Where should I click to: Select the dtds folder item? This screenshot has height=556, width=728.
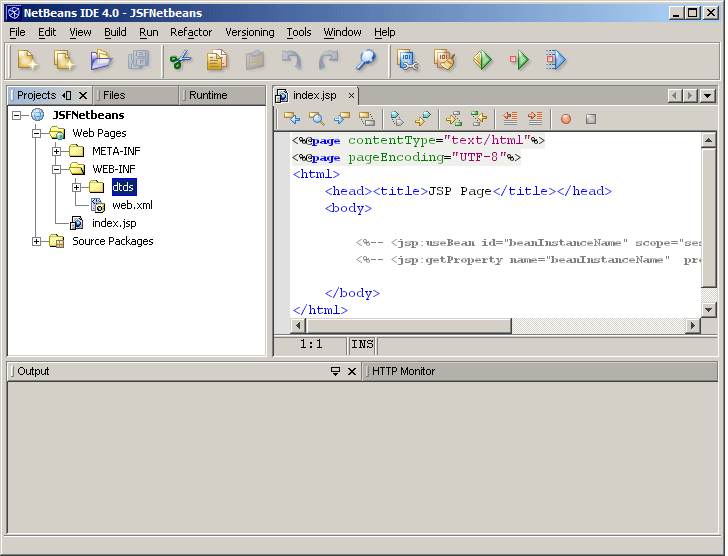123,187
